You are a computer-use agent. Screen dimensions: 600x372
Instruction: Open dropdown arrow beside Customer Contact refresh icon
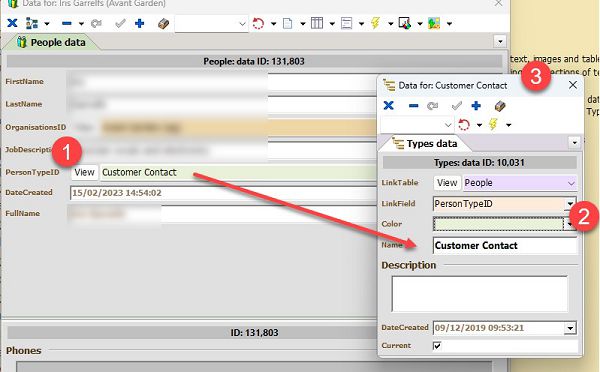tap(479, 125)
